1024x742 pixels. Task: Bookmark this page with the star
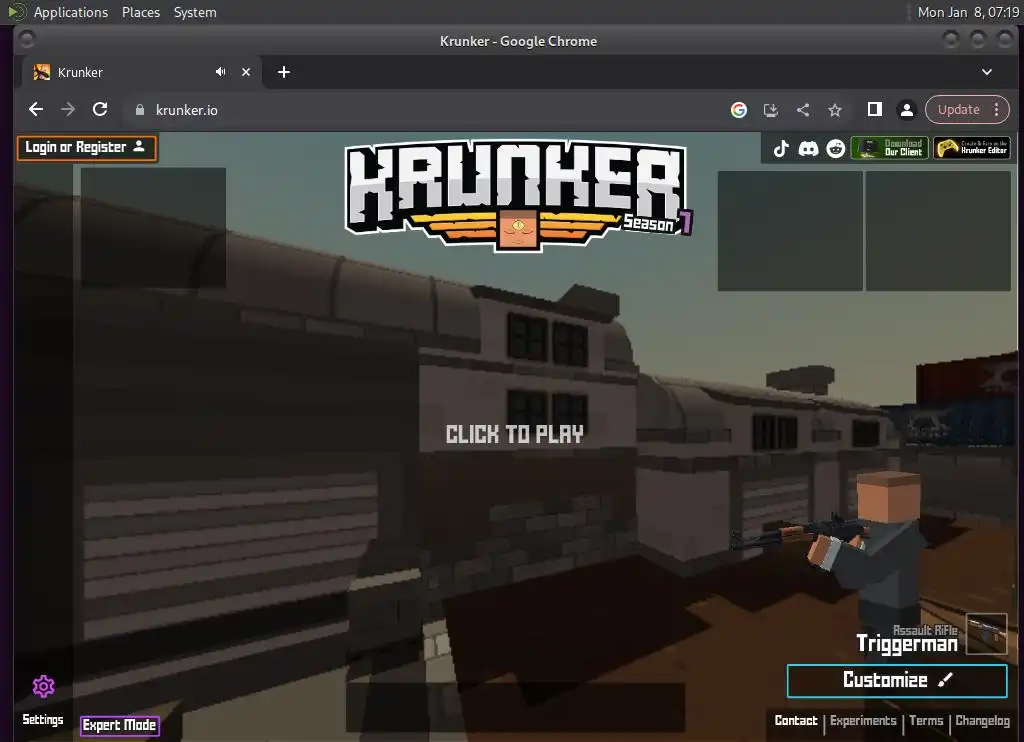[835, 110]
